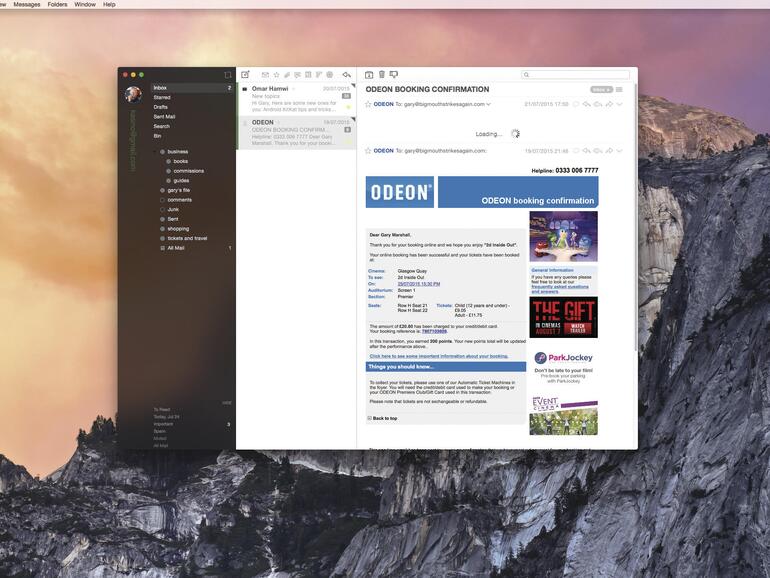Star the first ODEON message dated 21/07/2015
Screen dimensions: 770x578
(368, 104)
